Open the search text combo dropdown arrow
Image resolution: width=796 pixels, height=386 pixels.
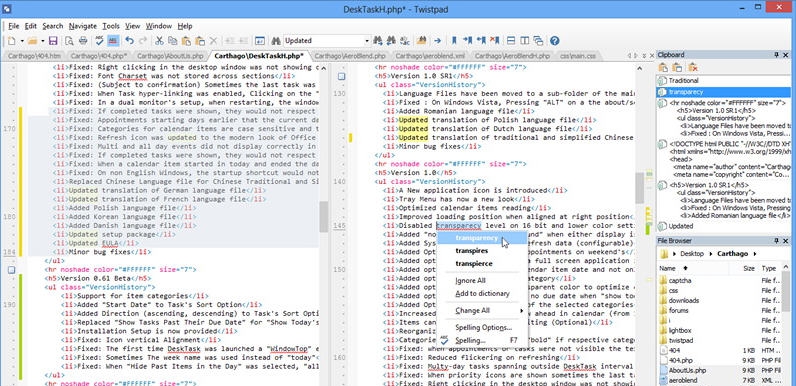tap(367, 41)
